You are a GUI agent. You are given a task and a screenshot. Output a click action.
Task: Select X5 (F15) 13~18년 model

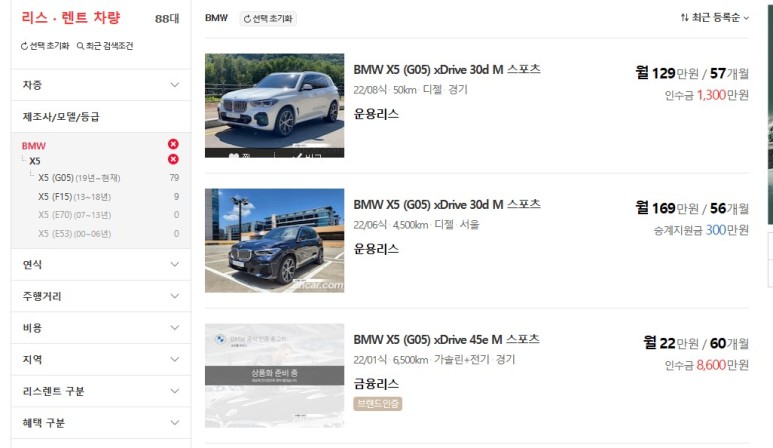(x=74, y=197)
